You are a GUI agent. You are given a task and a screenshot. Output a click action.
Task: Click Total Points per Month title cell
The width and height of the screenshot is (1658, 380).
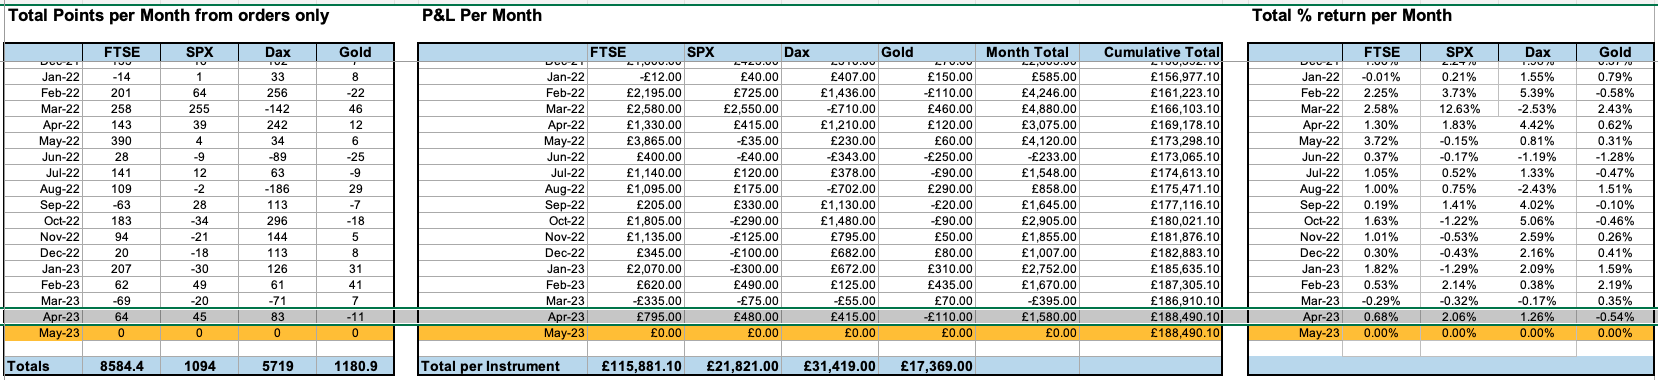[168, 15]
